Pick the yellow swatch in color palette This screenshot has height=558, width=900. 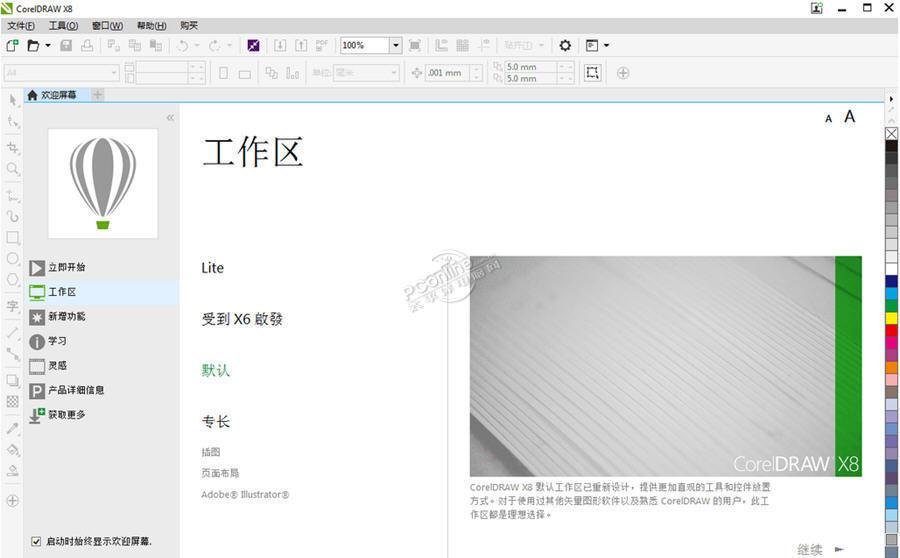coord(891,318)
